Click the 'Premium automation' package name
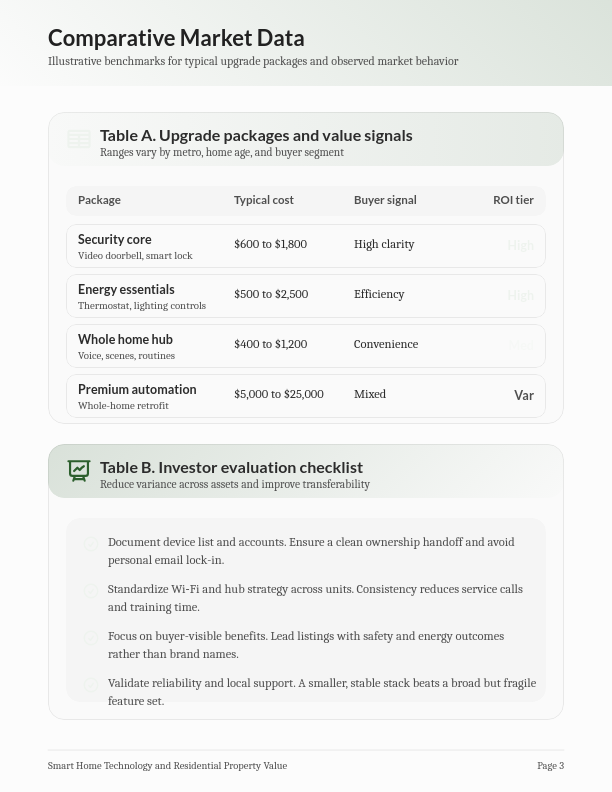This screenshot has height=792, width=612. tap(137, 390)
